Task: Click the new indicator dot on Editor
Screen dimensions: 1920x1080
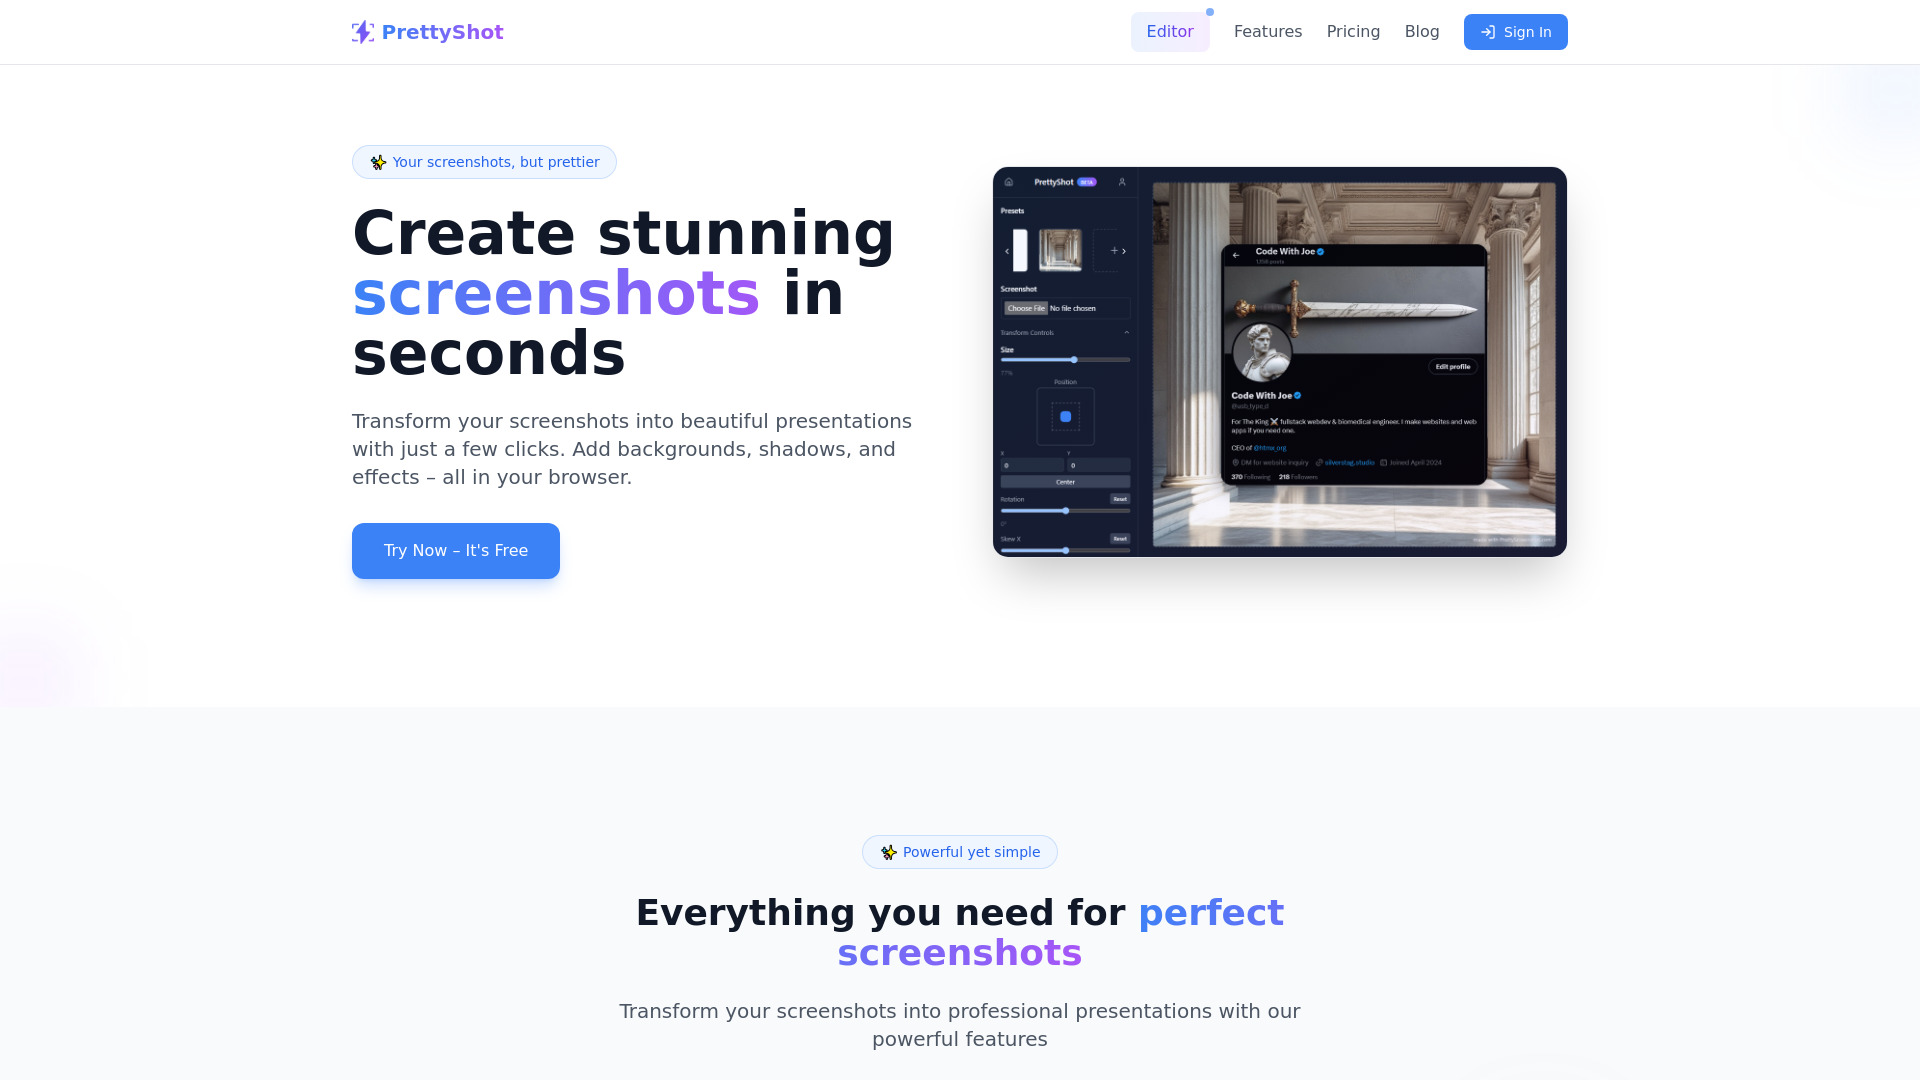Action: [x=1209, y=12]
